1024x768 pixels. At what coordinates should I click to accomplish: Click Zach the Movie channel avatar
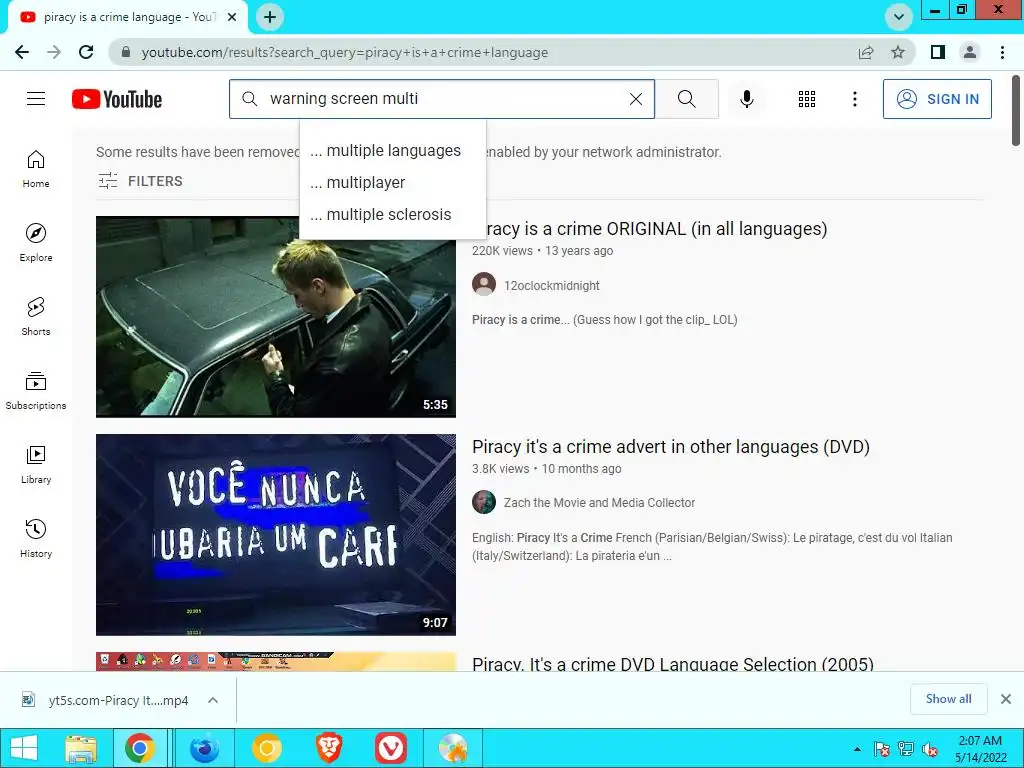point(484,502)
